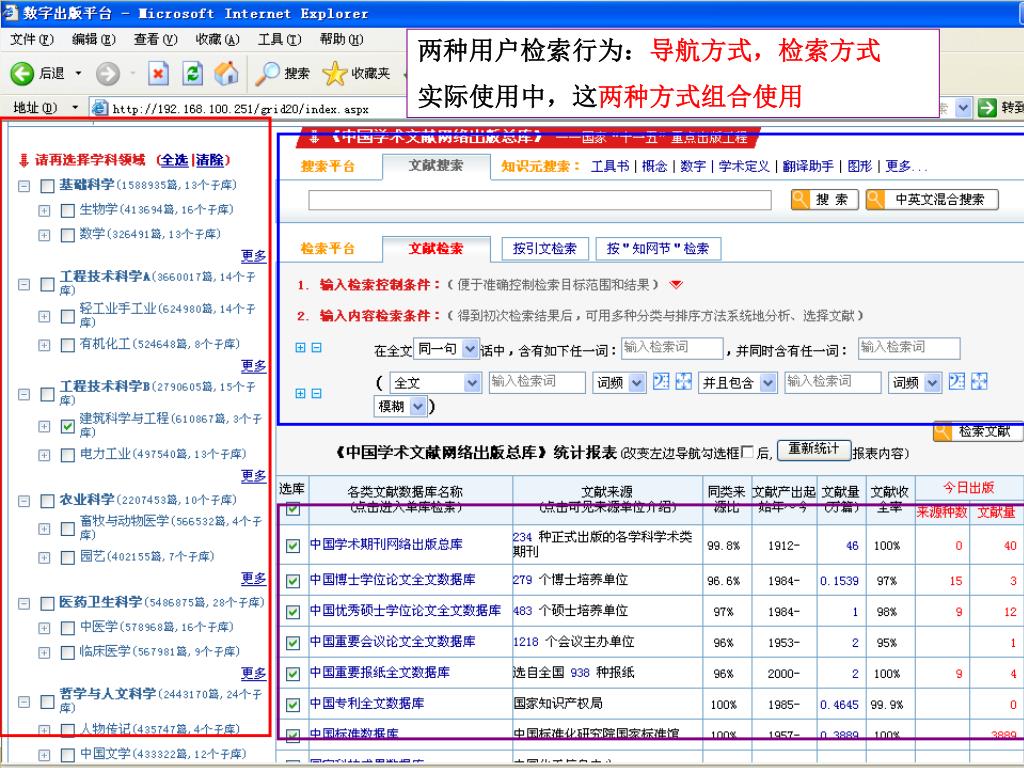Check the 农业科学 checkbox
Screen dimensions: 1024x768
pos(47,501)
